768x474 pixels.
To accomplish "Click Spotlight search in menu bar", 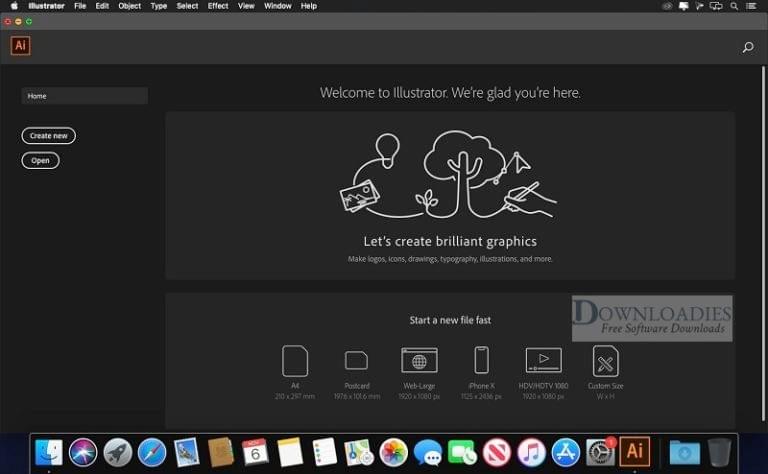I will (x=734, y=6).
